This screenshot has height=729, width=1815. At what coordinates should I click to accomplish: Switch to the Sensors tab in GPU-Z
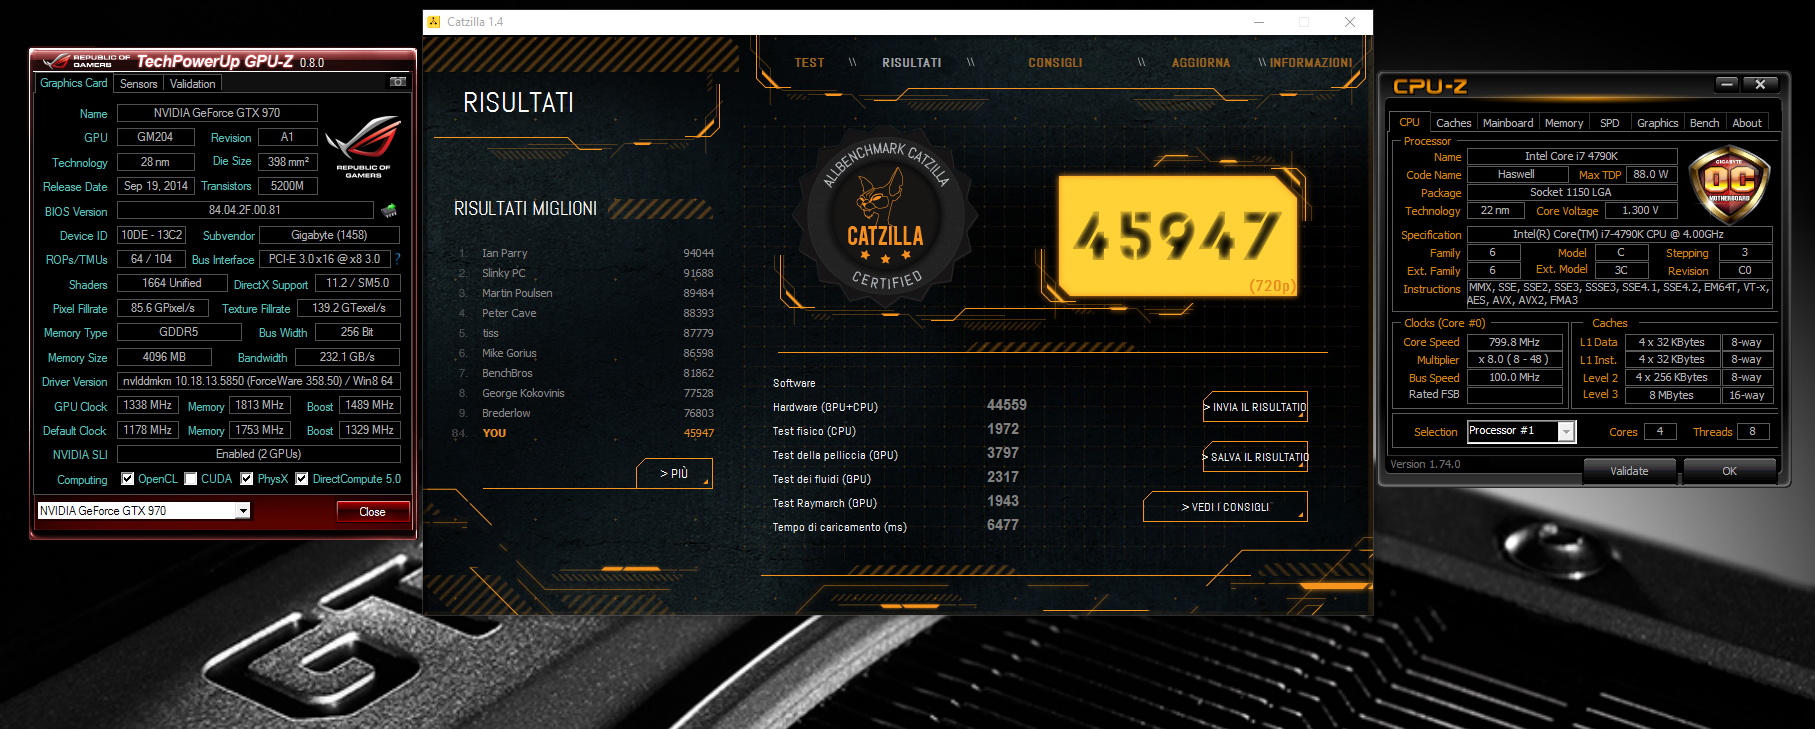click(139, 84)
